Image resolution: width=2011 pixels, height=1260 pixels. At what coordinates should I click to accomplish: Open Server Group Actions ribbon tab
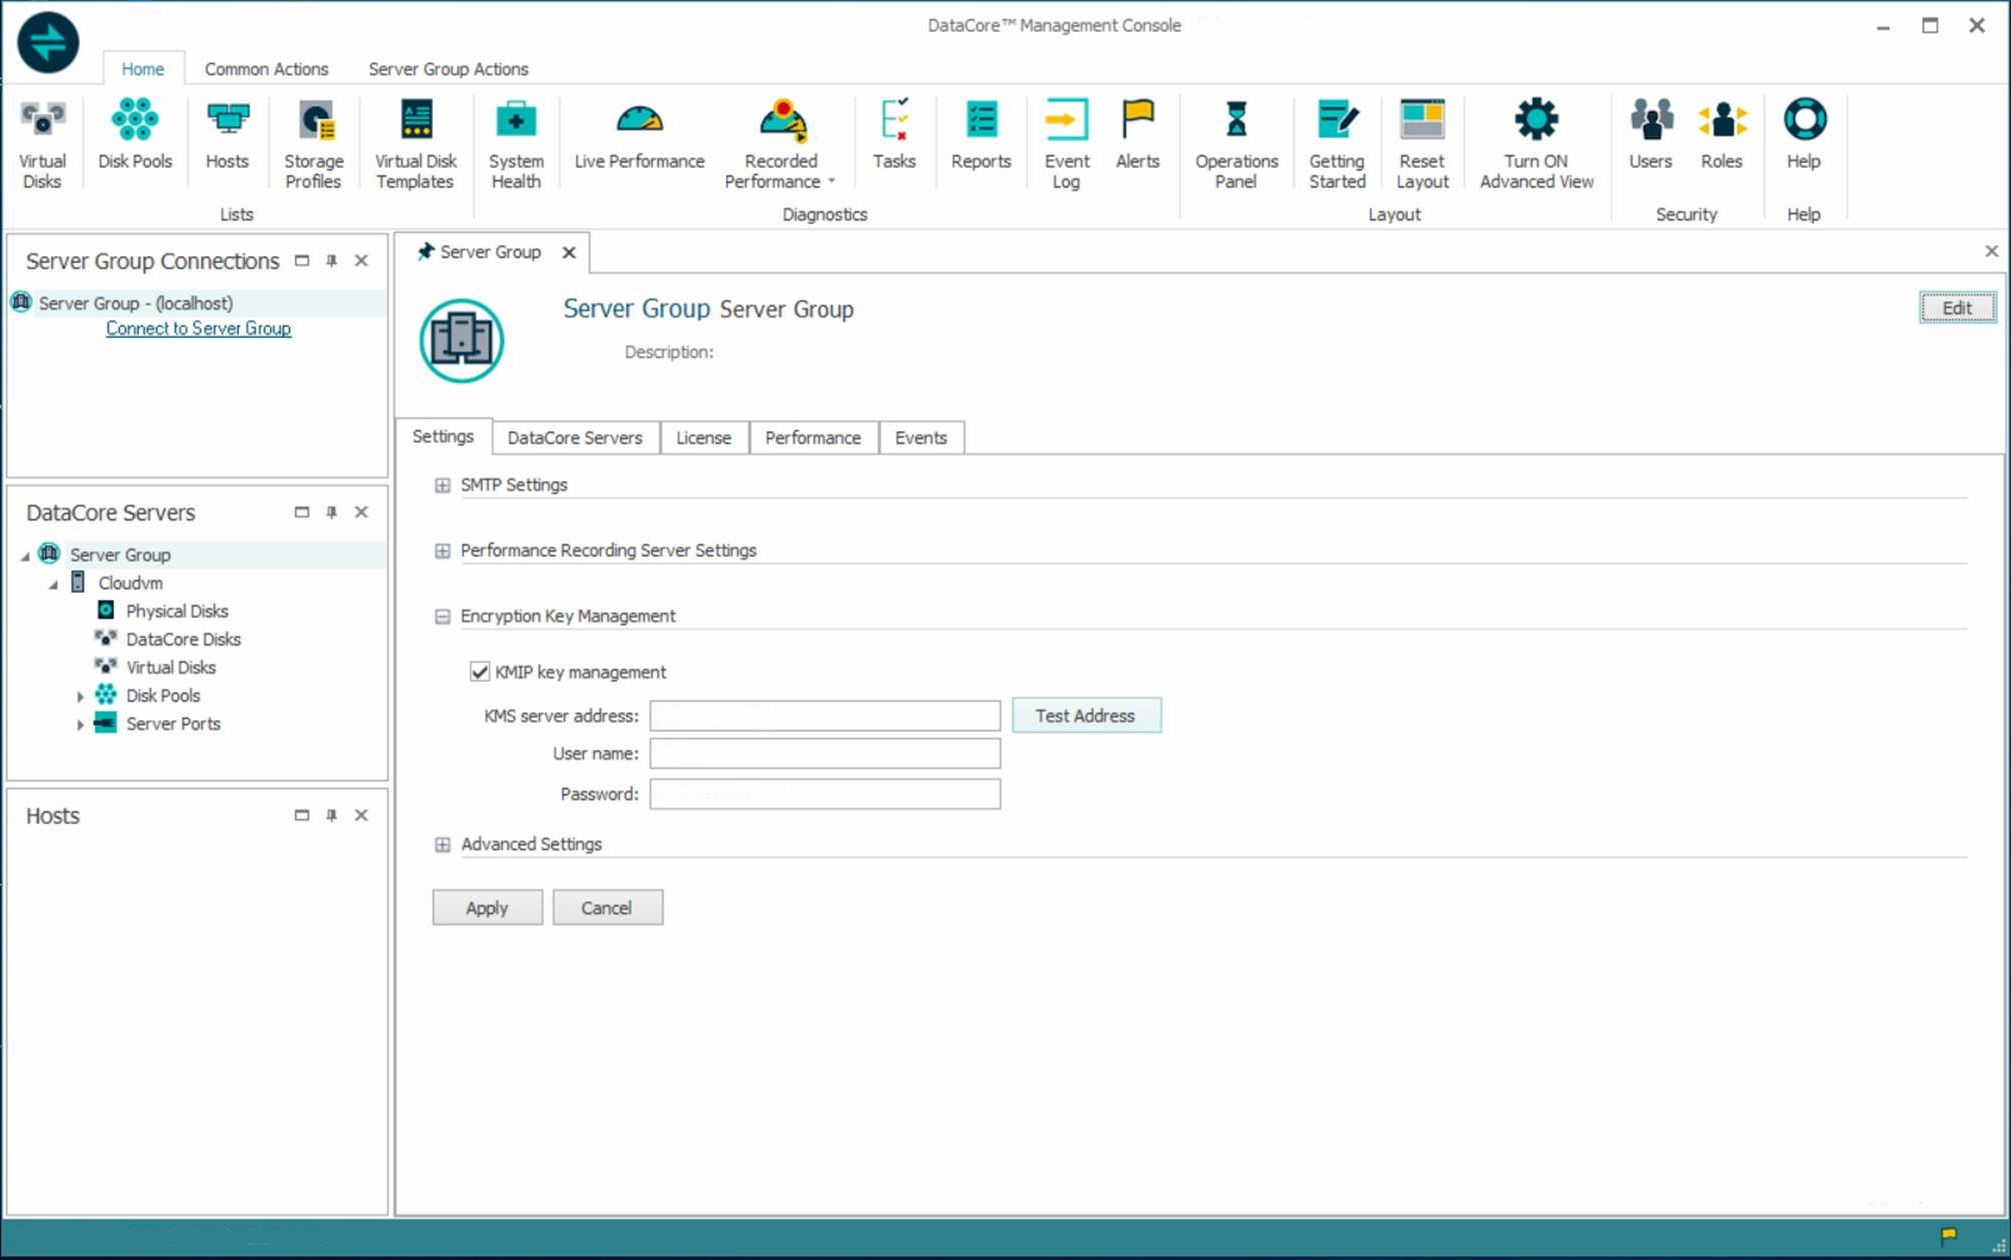coord(448,69)
